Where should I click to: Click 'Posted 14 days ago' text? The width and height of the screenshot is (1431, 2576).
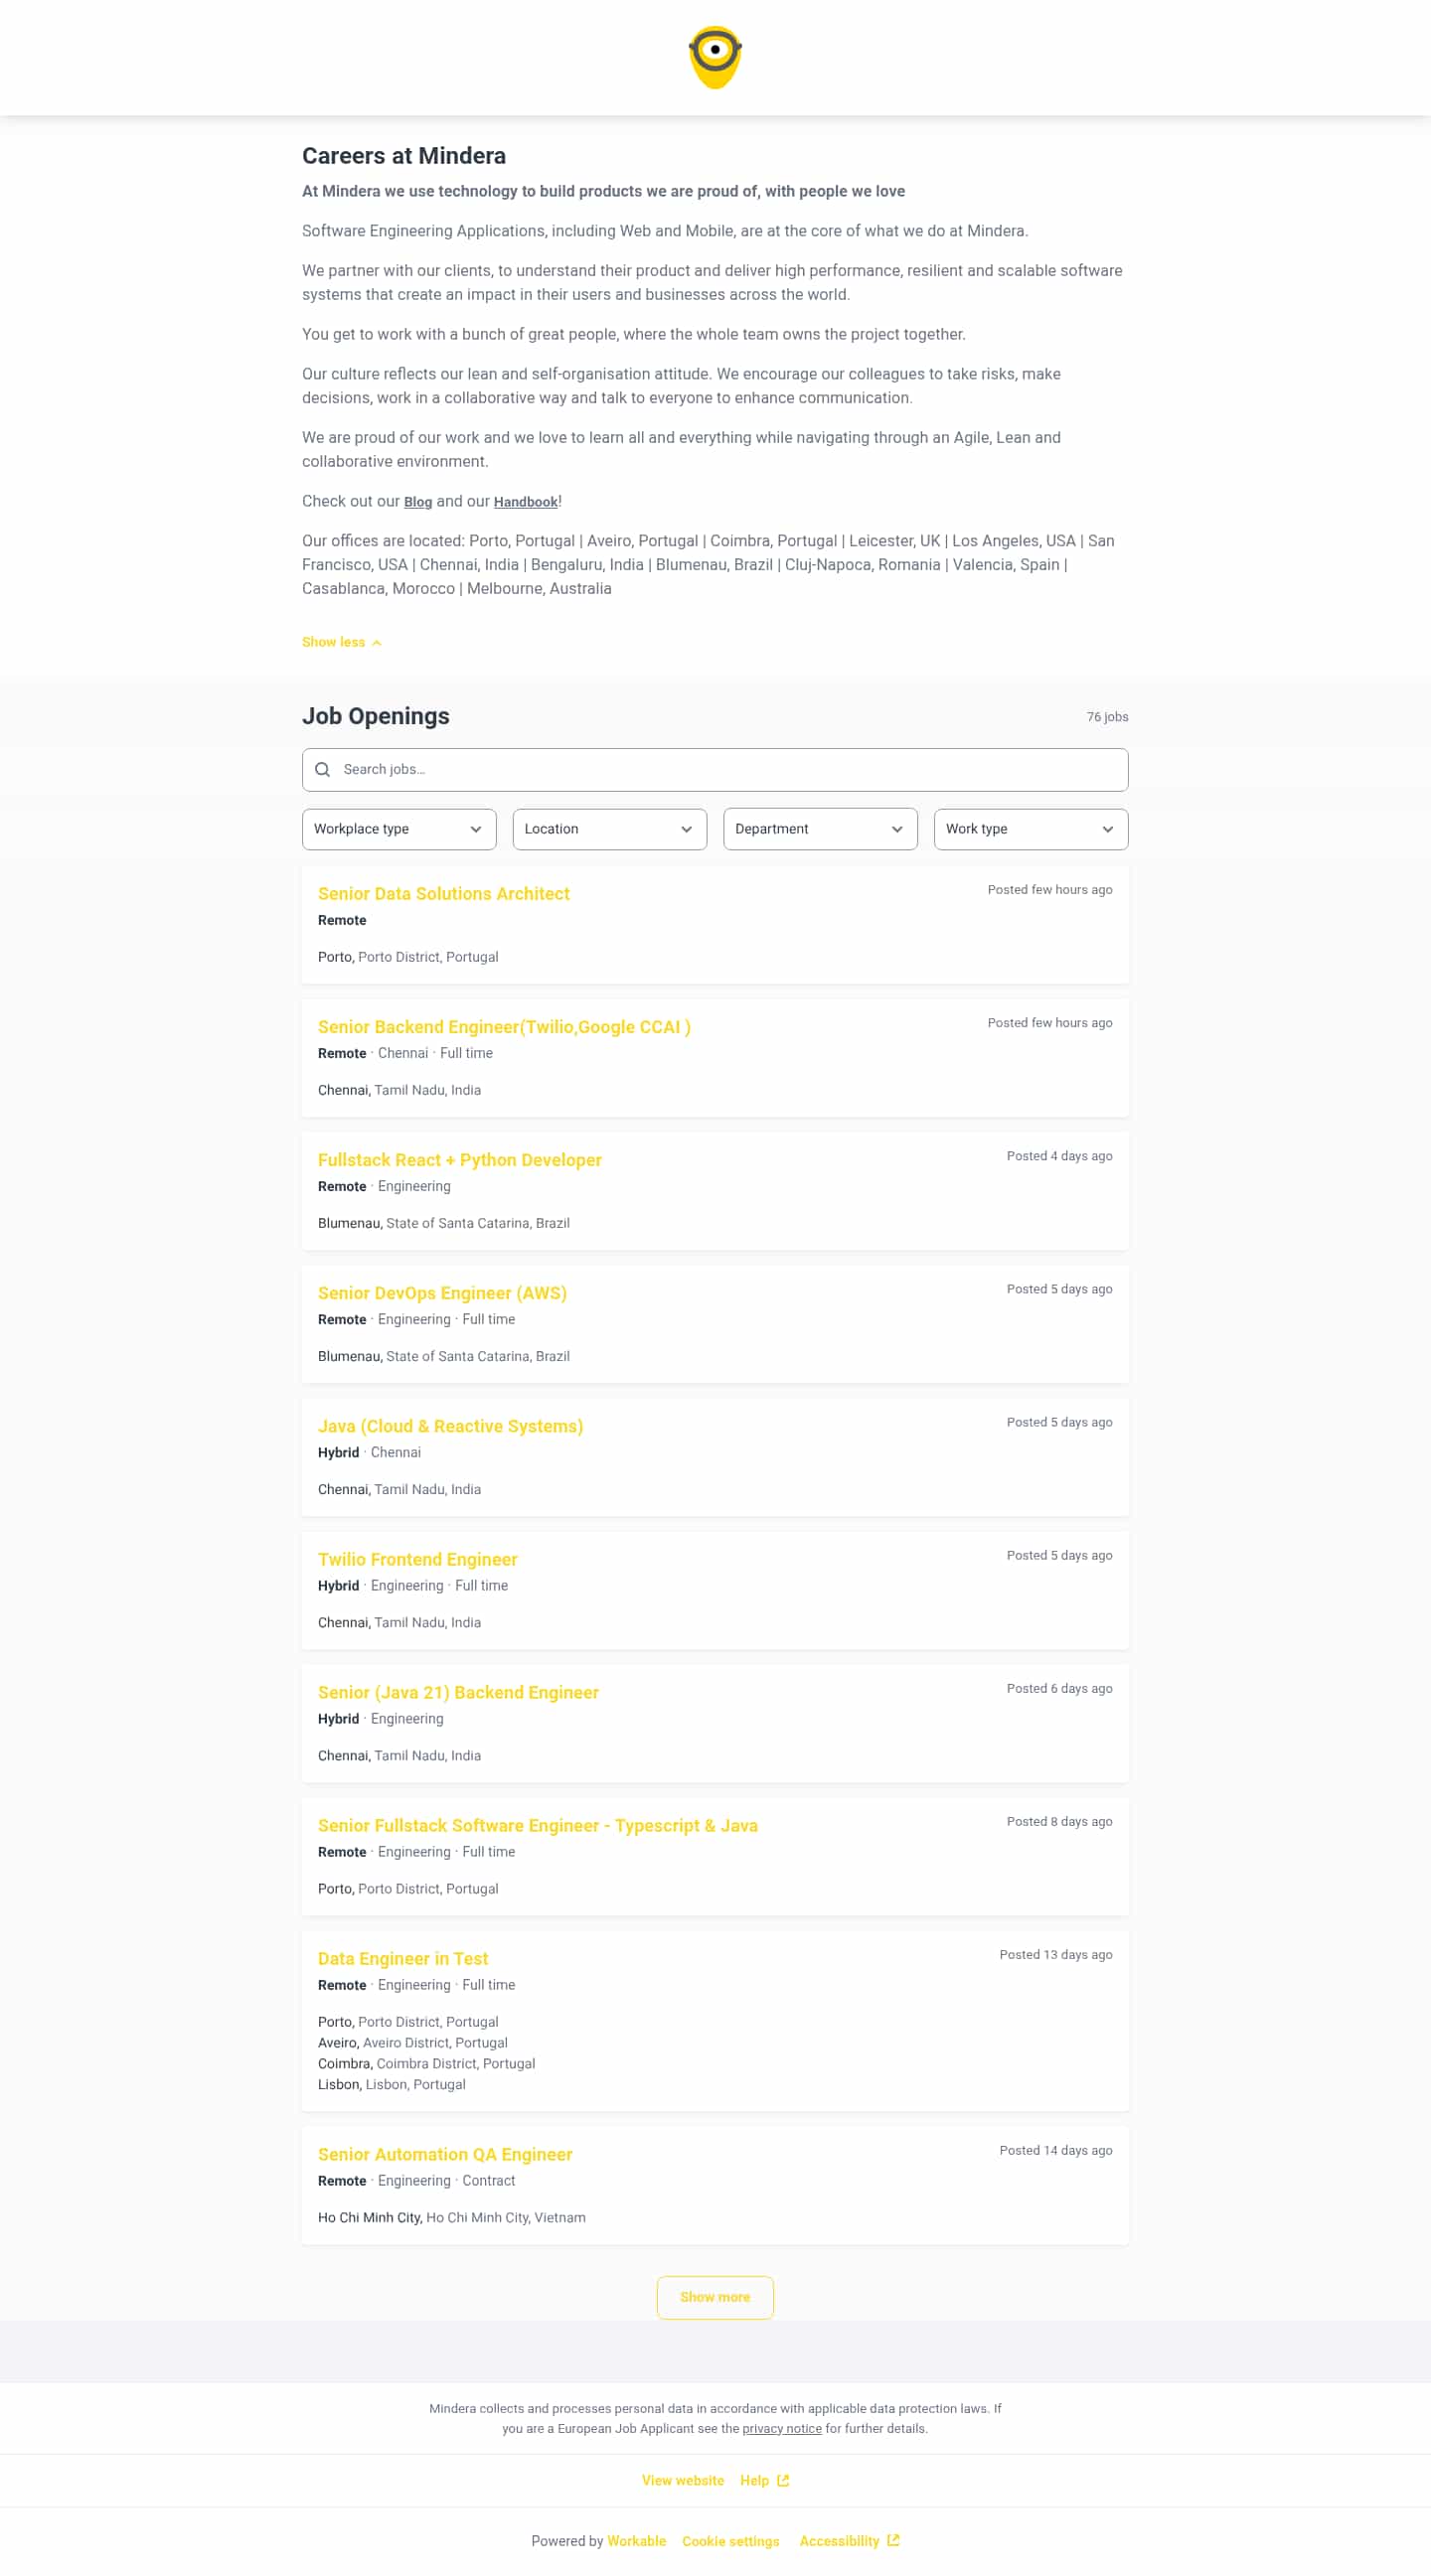[x=1055, y=2149]
